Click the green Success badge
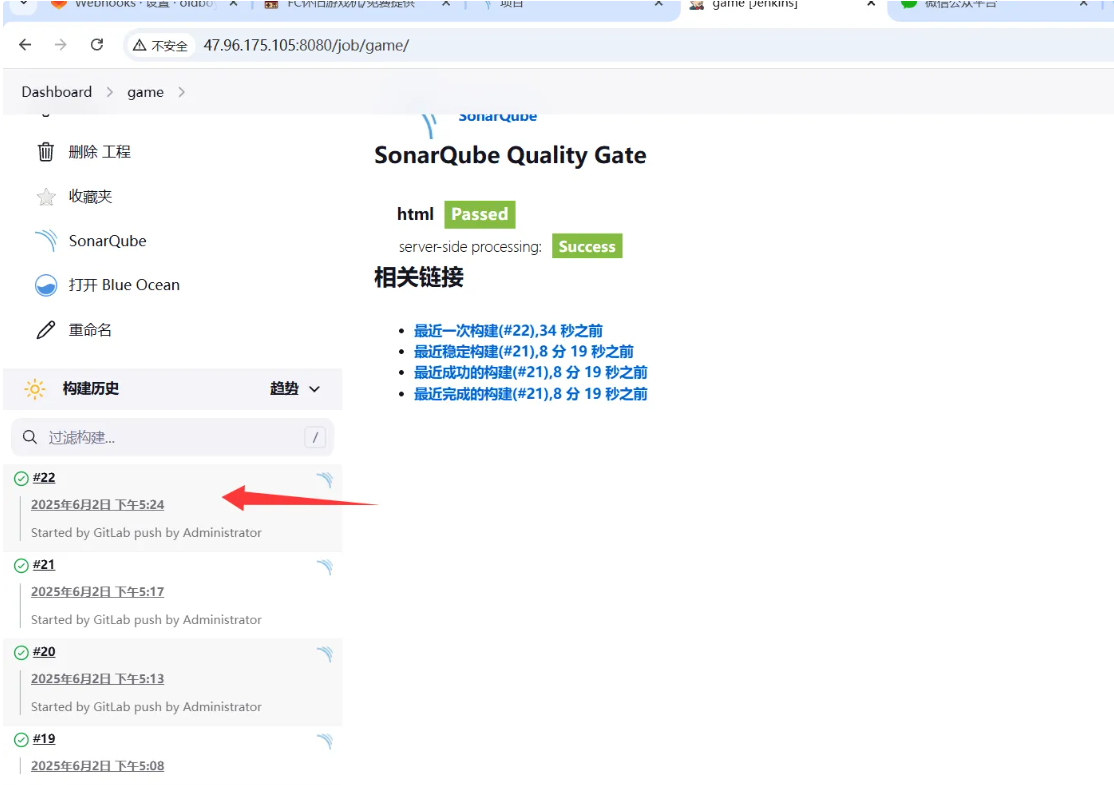 point(587,247)
